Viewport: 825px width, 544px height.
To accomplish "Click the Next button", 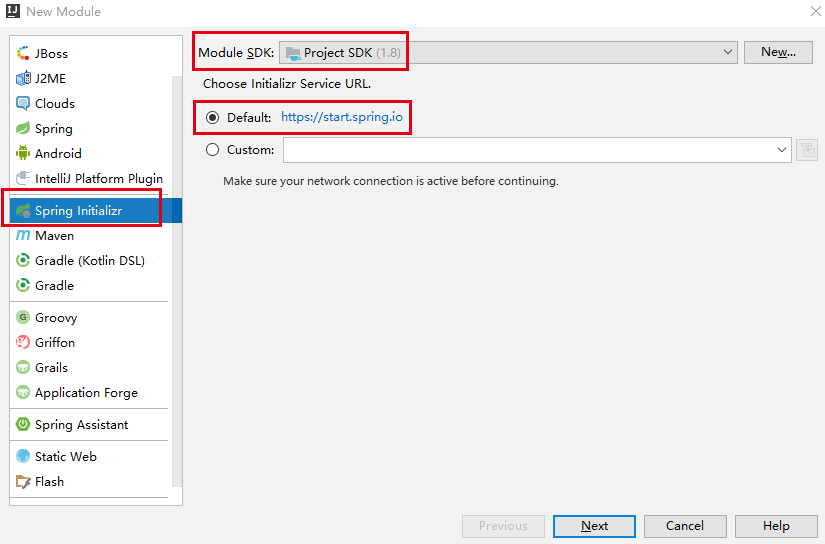I will click(x=594, y=526).
